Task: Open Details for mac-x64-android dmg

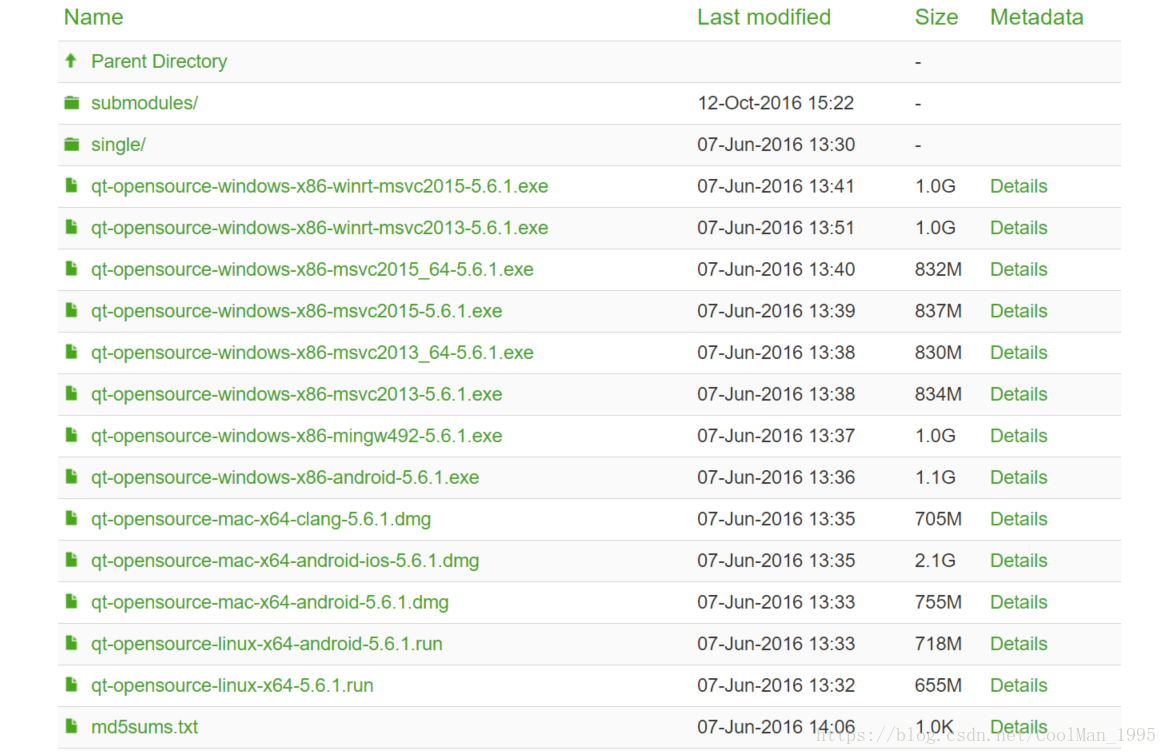Action: pyautogui.click(x=1018, y=602)
